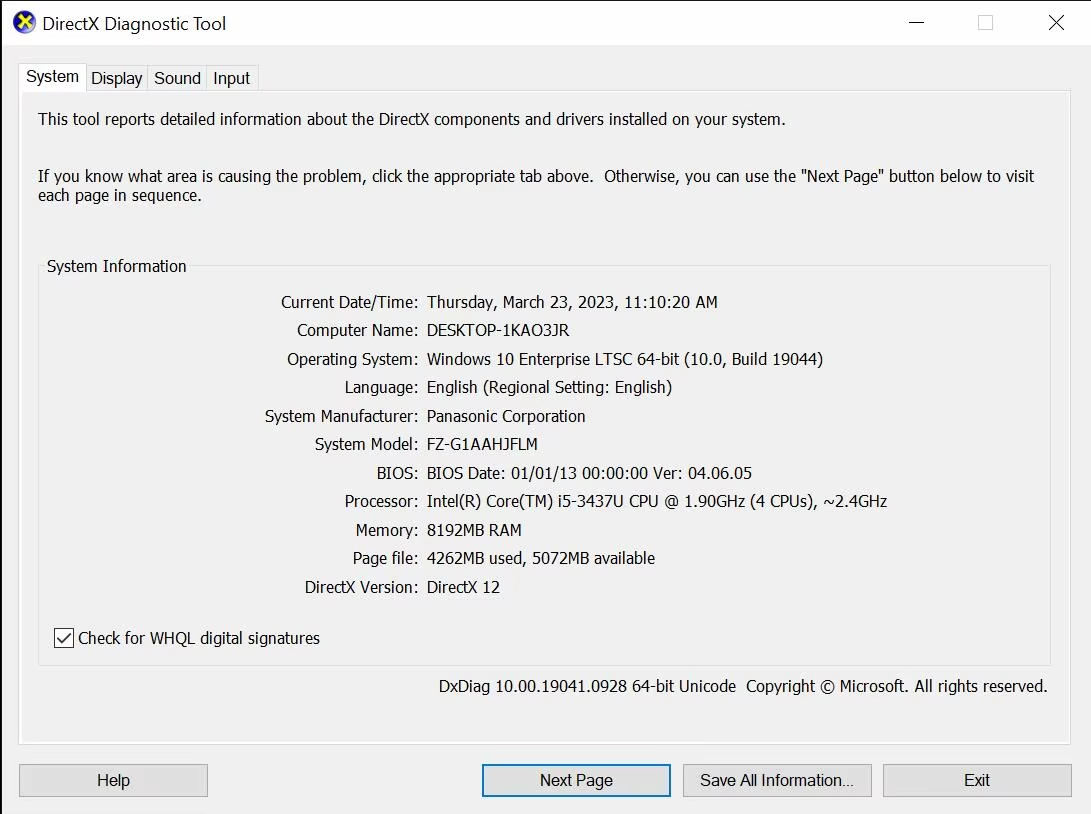This screenshot has height=814, width=1091.
Task: Click the DirectX Version label
Action: click(x=362, y=587)
